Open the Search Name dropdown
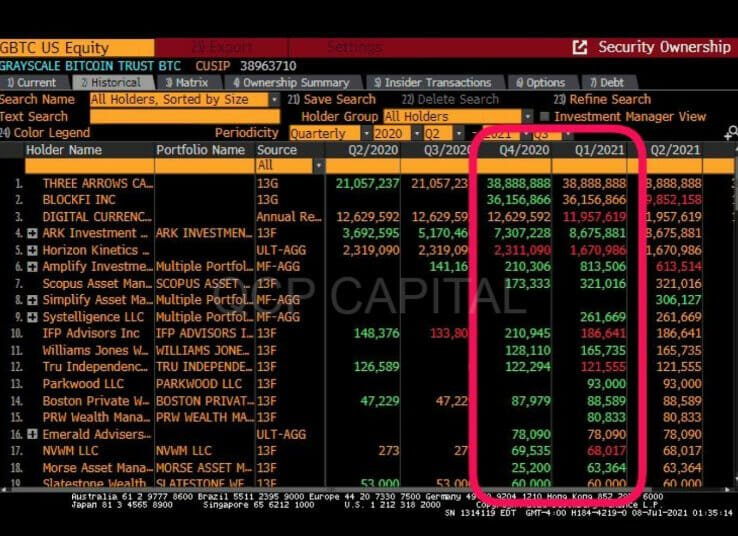Image resolution: width=738 pixels, height=536 pixels. point(274,100)
